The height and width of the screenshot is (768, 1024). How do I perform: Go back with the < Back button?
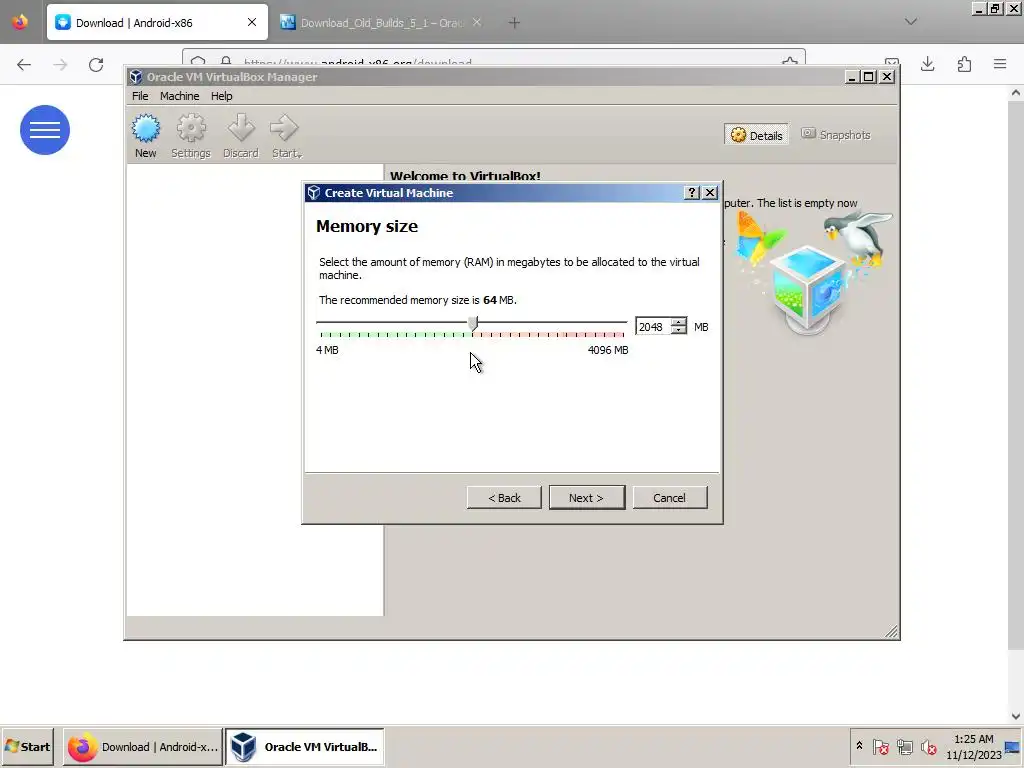coord(504,498)
